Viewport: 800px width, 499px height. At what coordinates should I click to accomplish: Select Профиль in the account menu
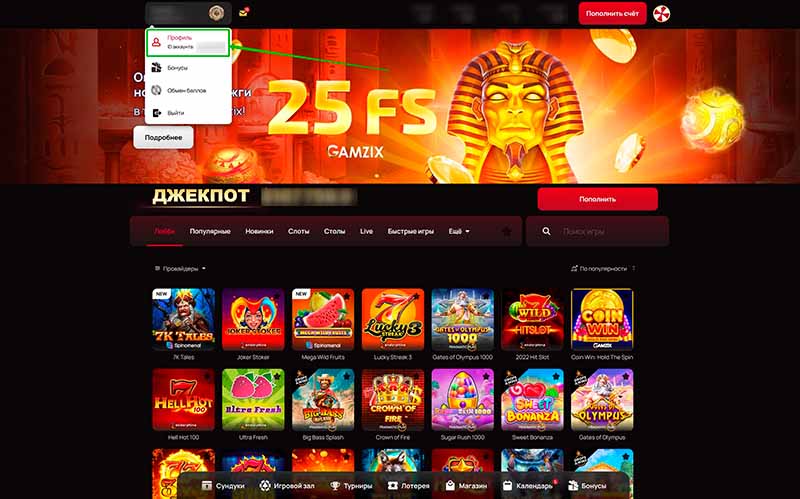tap(188, 42)
